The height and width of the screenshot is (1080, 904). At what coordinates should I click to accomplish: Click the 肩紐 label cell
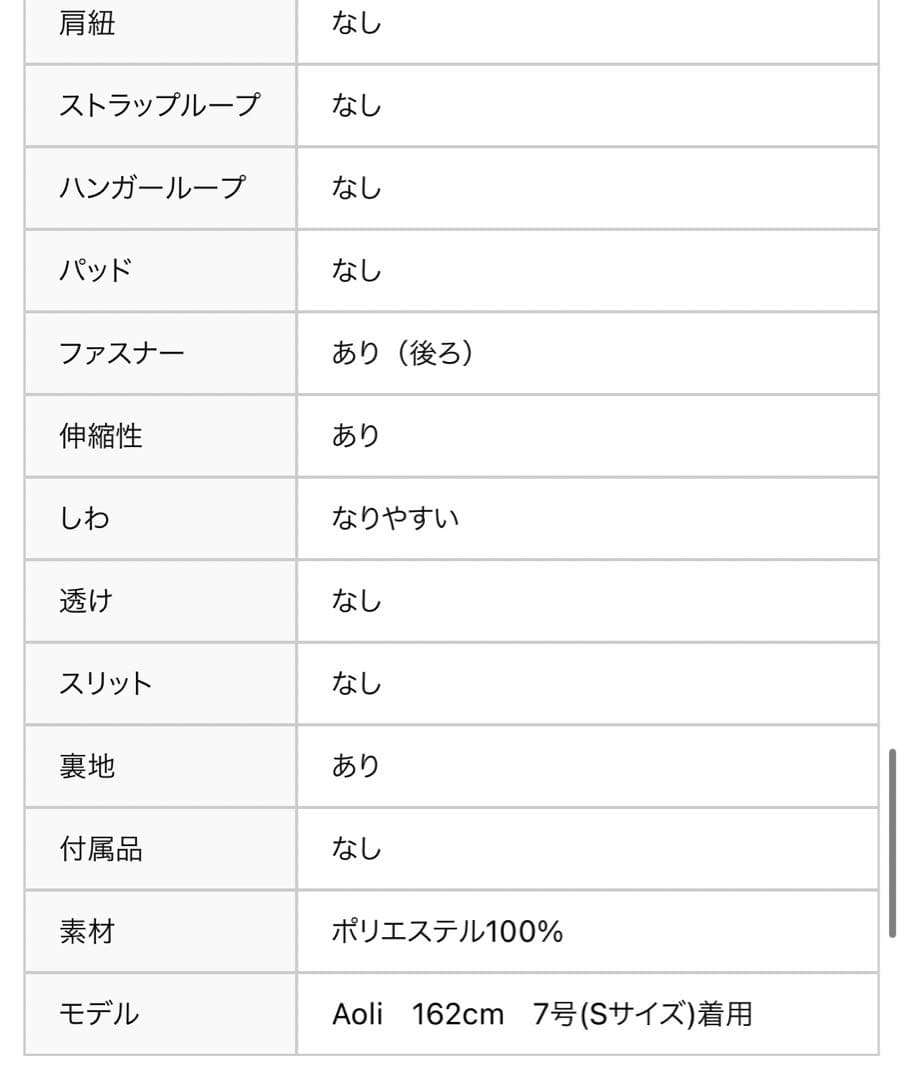[87, 23]
